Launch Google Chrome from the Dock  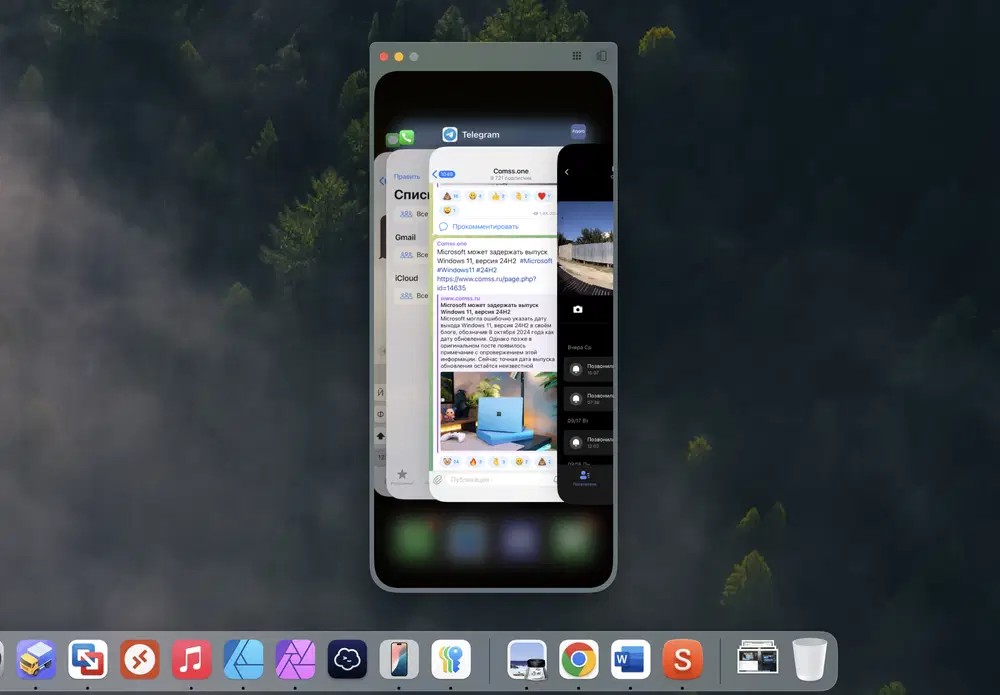(x=578, y=659)
